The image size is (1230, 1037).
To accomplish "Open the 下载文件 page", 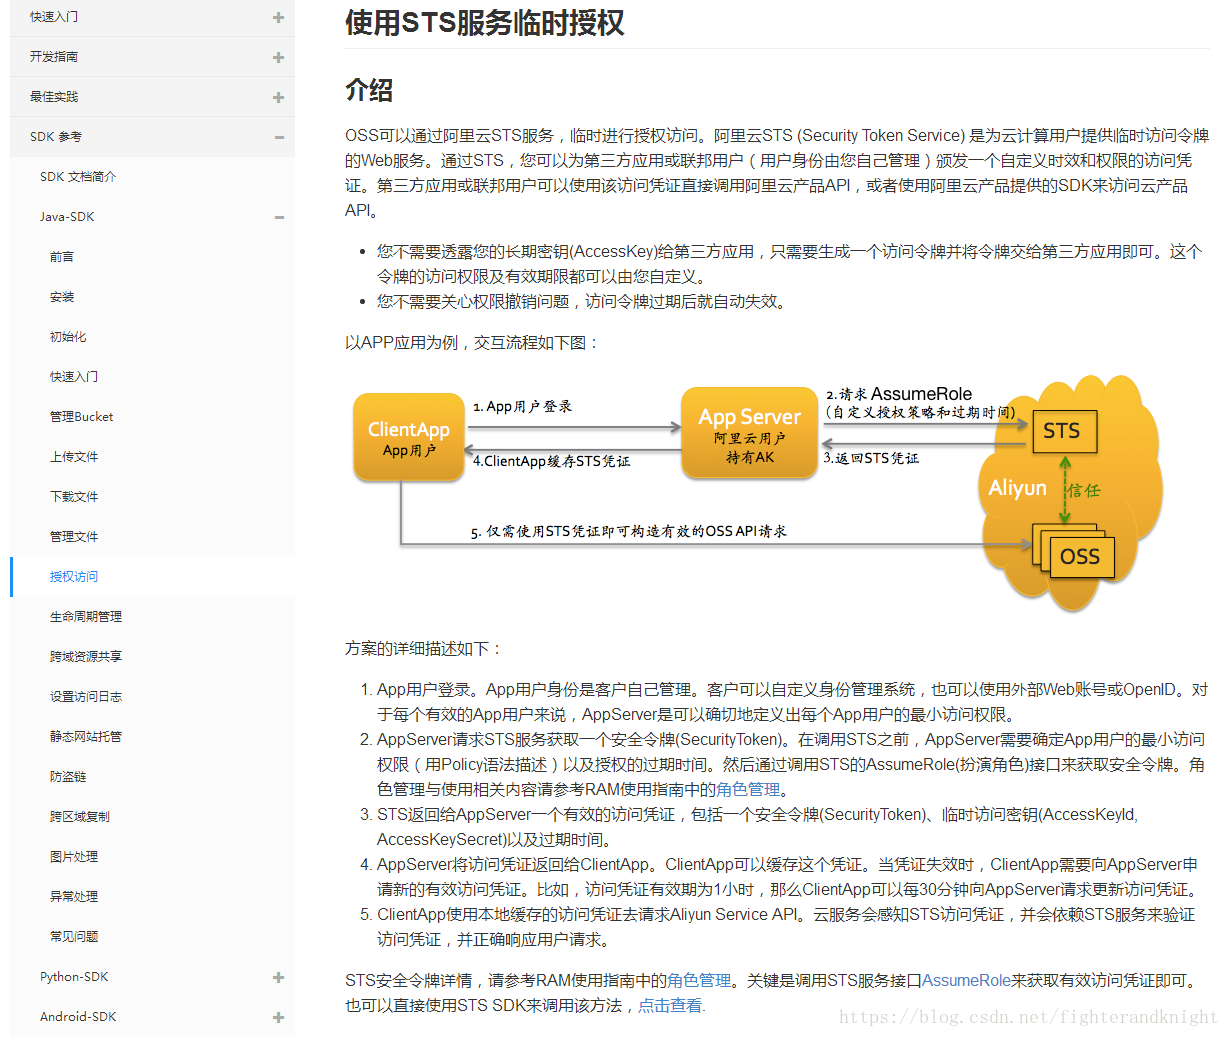I will (74, 497).
